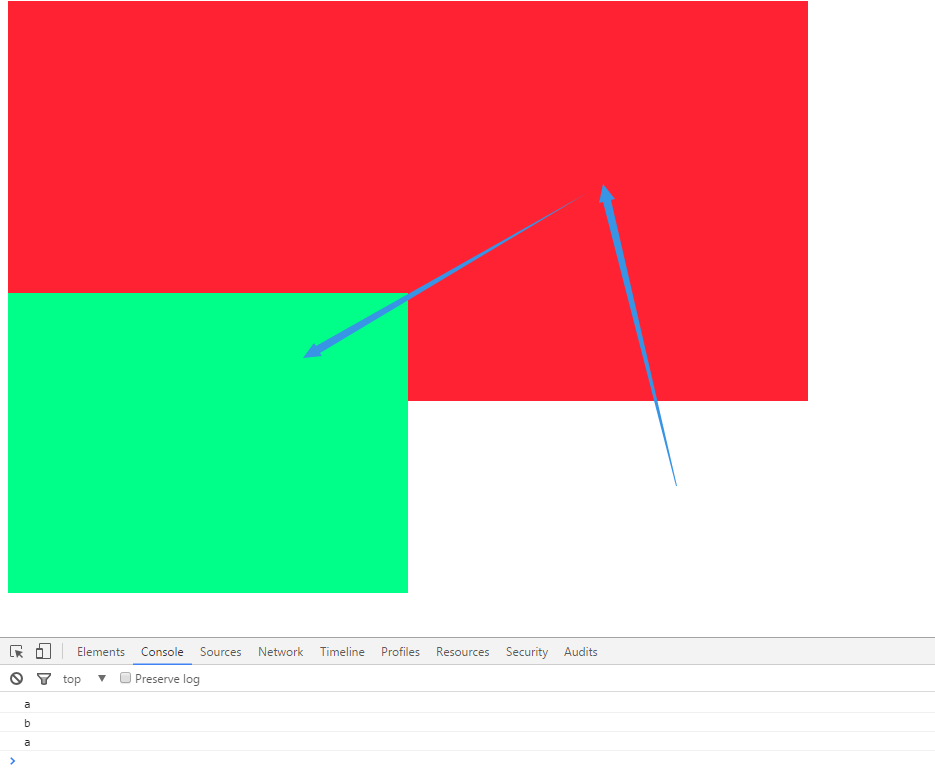Screen dimensions: 935x768
Task: Expand the execution context selector
Action: point(103,678)
